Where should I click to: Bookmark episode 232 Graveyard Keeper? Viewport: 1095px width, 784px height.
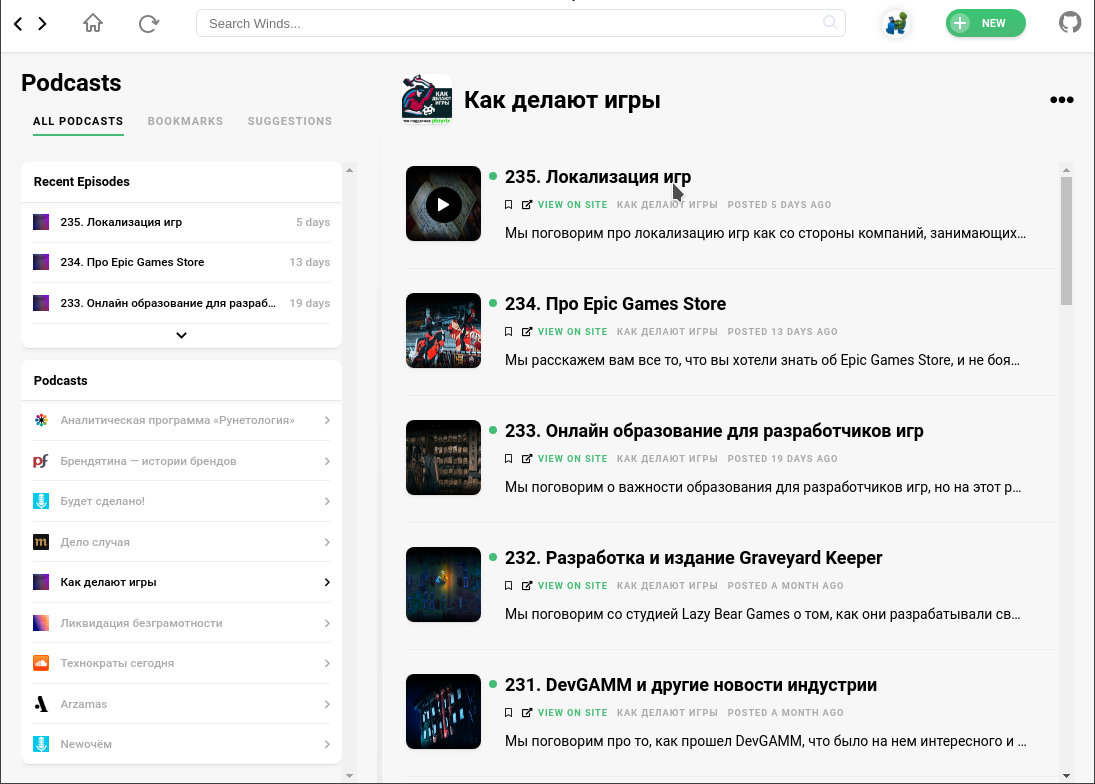pyautogui.click(x=508, y=586)
